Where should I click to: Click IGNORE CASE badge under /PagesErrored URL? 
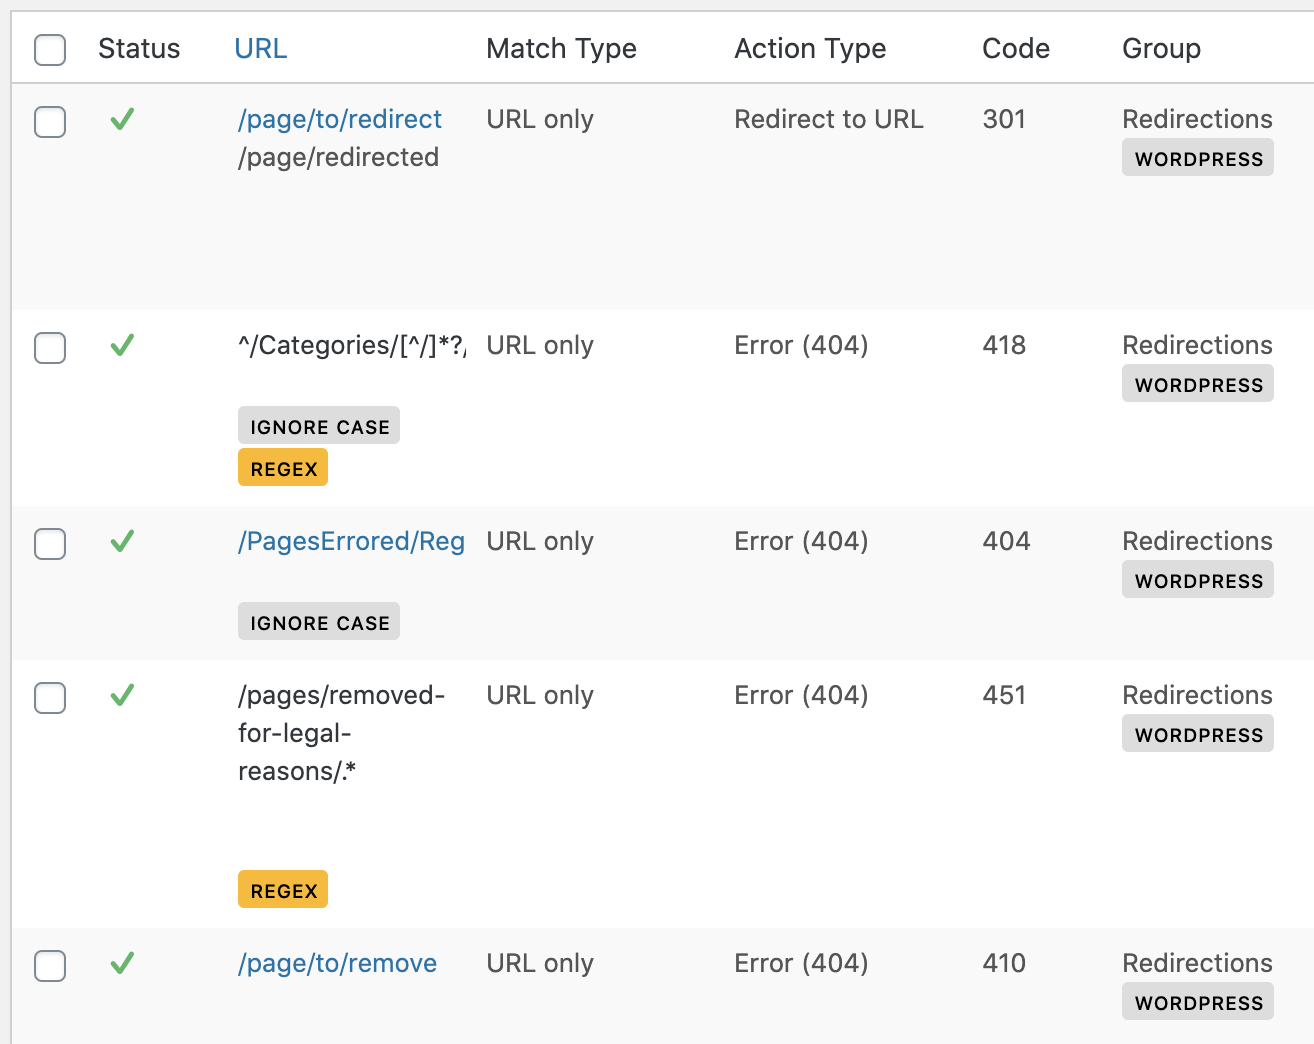(319, 622)
